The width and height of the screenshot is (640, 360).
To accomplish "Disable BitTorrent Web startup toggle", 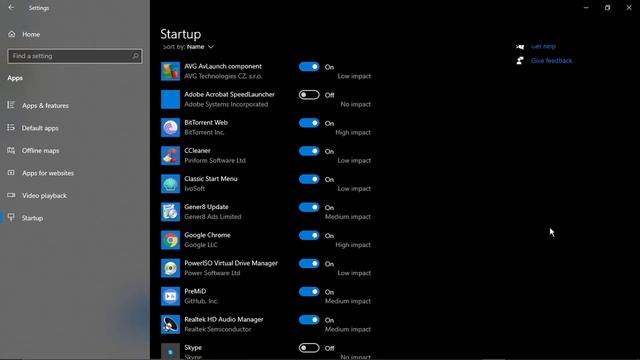I will pos(309,123).
